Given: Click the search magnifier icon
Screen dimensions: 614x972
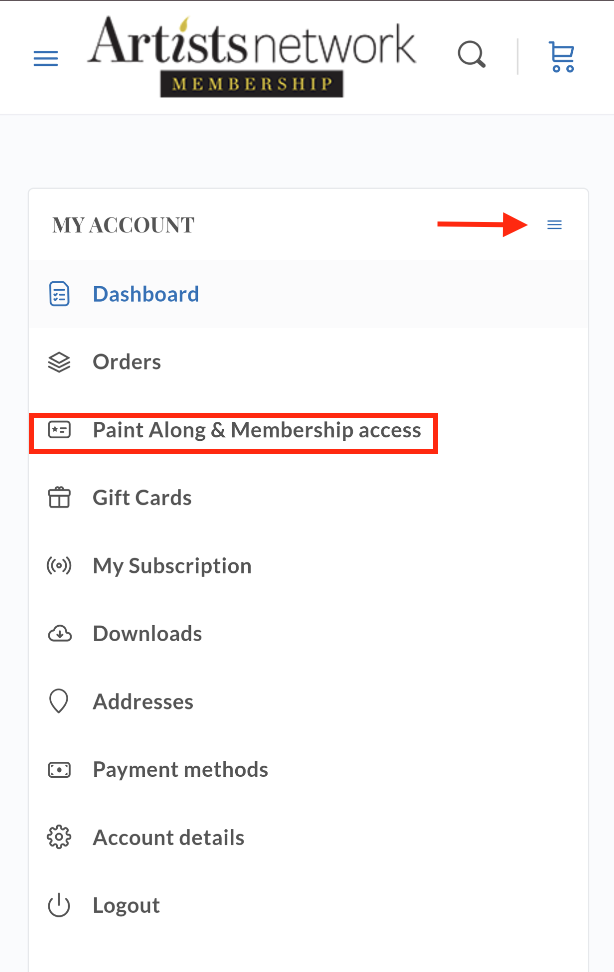Looking at the screenshot, I should [x=471, y=55].
